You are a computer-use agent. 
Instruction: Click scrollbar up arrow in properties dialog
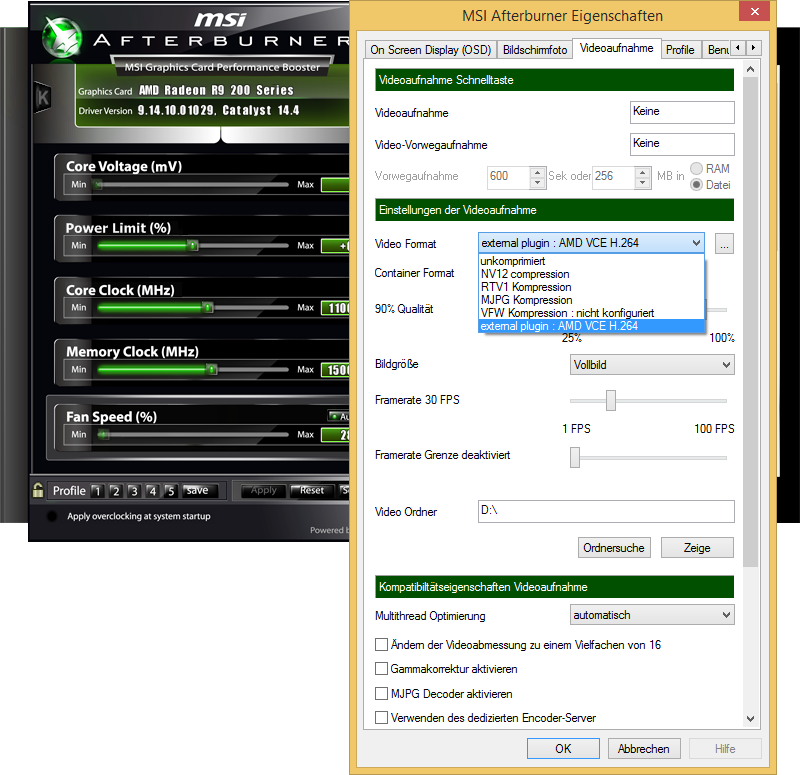(x=750, y=69)
